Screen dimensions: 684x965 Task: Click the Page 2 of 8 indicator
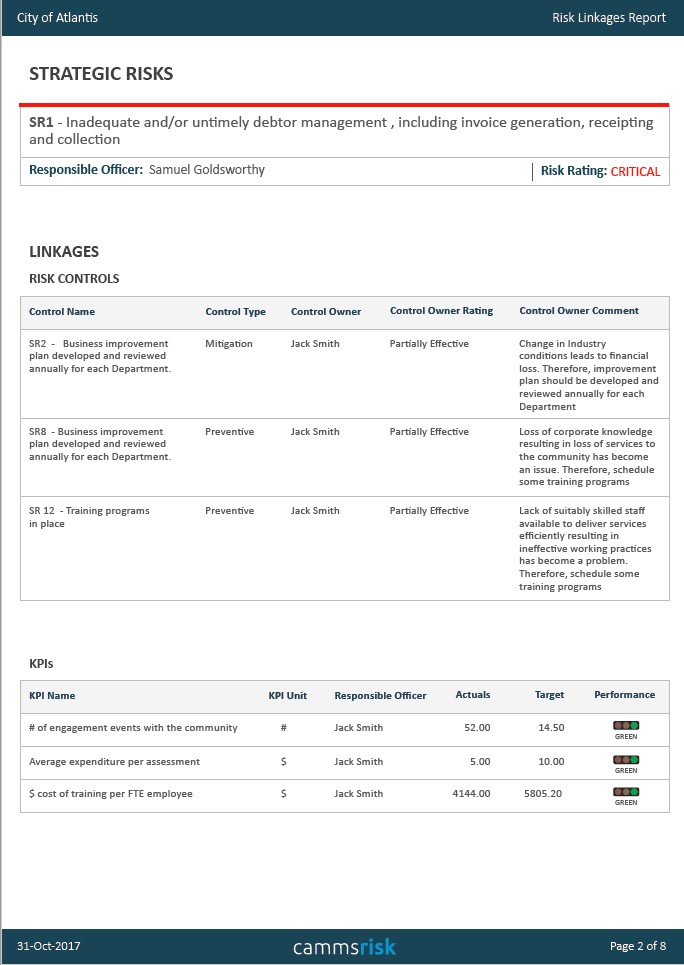(x=637, y=946)
